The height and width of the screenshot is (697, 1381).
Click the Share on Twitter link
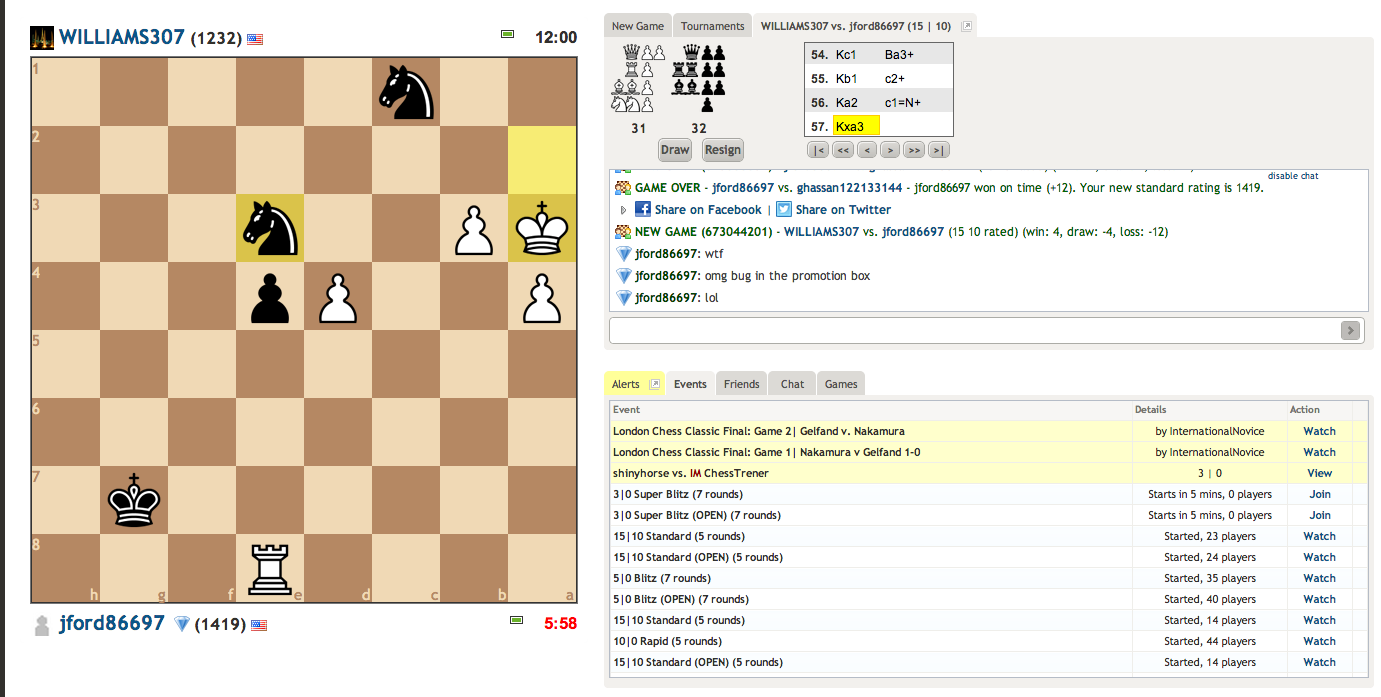(843, 210)
